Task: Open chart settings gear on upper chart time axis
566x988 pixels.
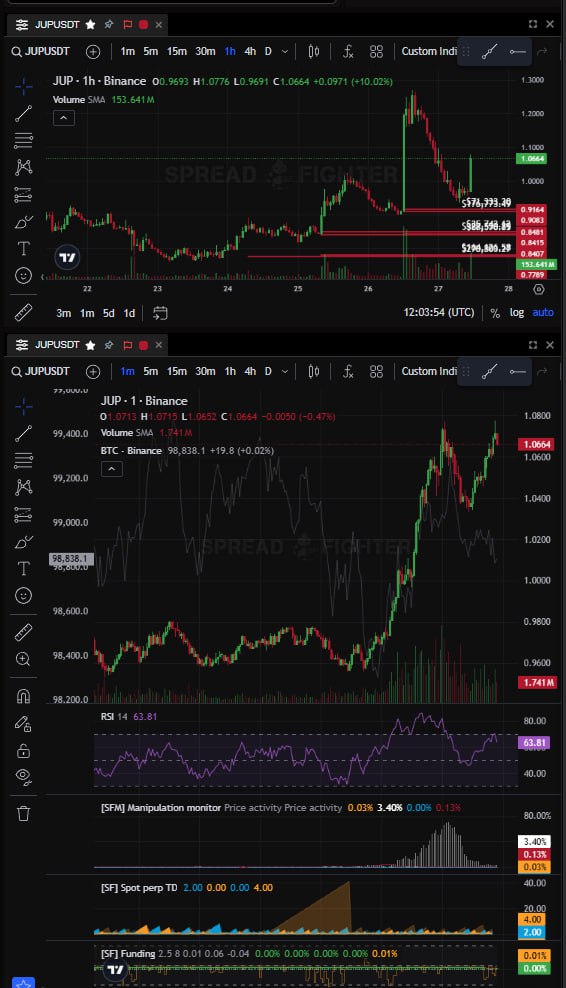Action: (538, 289)
